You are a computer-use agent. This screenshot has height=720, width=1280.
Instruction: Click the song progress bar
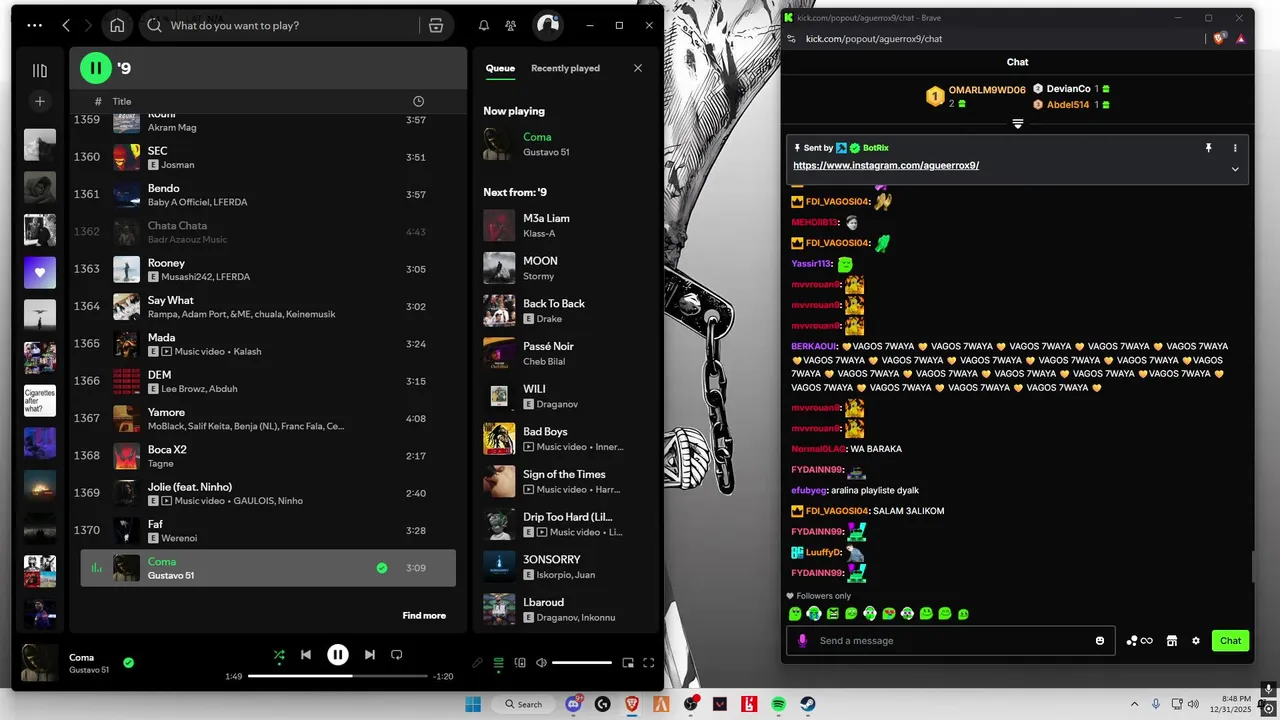(337, 676)
